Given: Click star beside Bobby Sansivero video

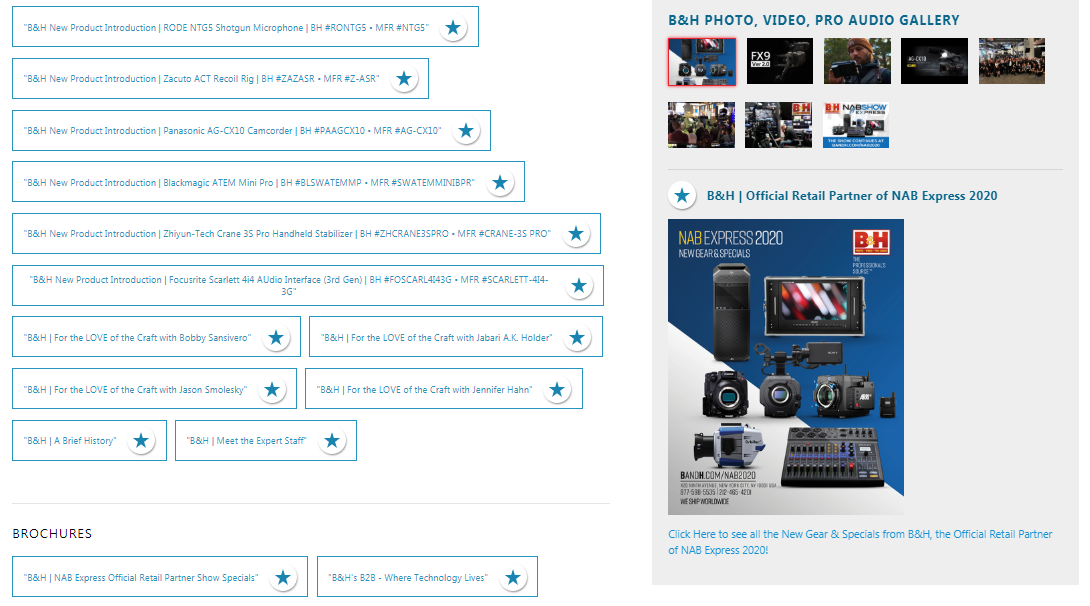Looking at the screenshot, I should point(276,338).
